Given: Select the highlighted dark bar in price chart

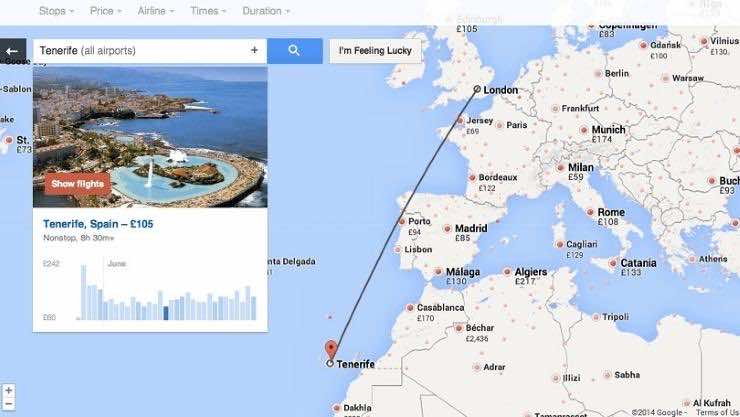Looking at the screenshot, I should pos(166,313).
